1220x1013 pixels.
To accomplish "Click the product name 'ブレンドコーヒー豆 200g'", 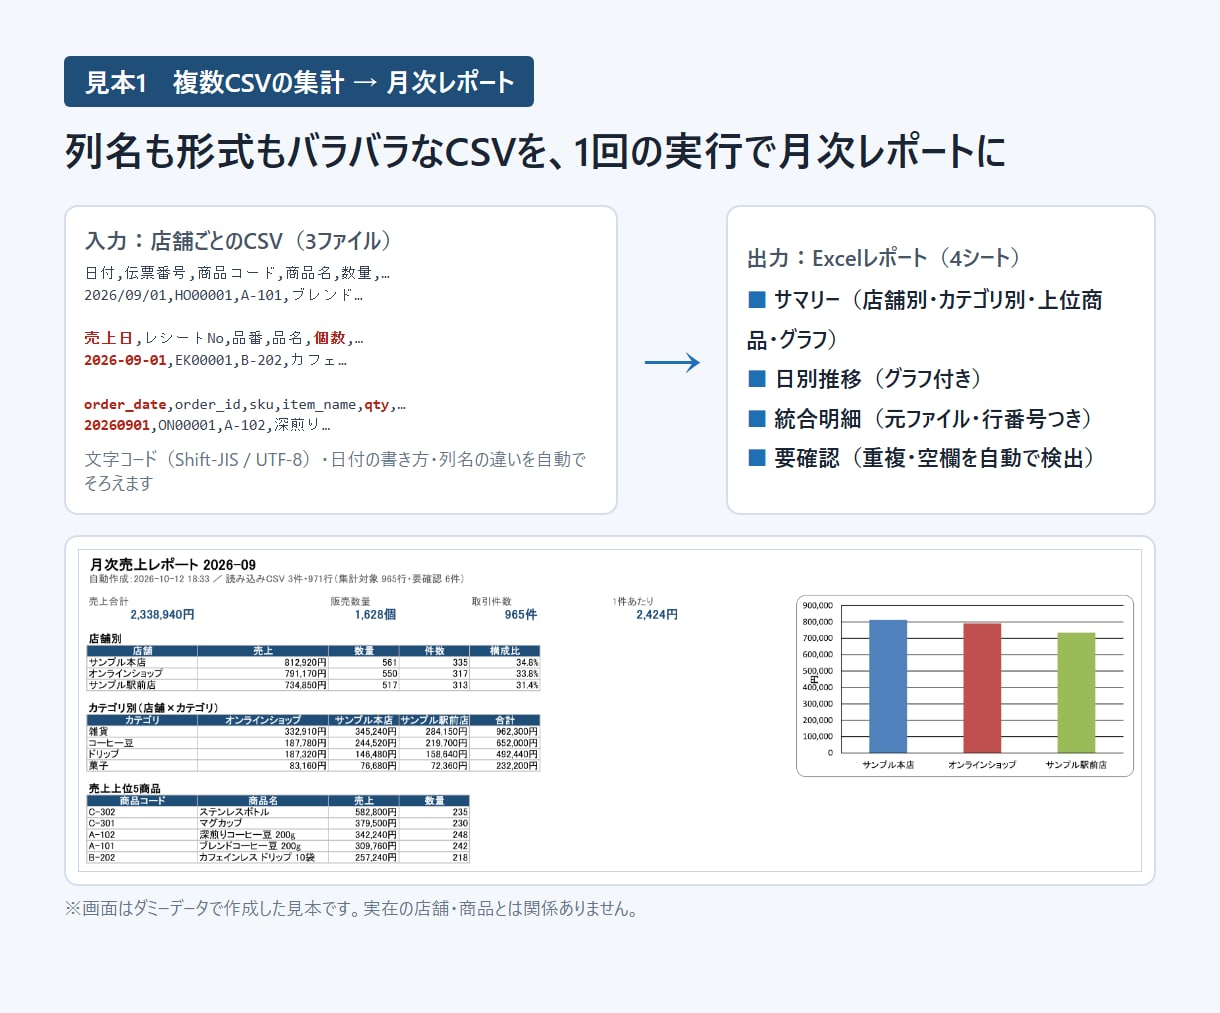I will point(250,846).
